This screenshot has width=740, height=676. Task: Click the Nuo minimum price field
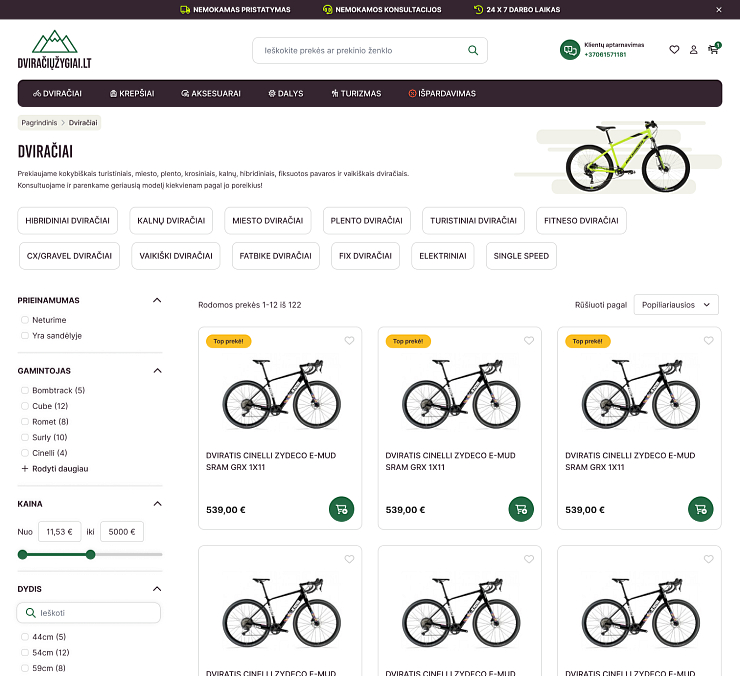[59, 532]
